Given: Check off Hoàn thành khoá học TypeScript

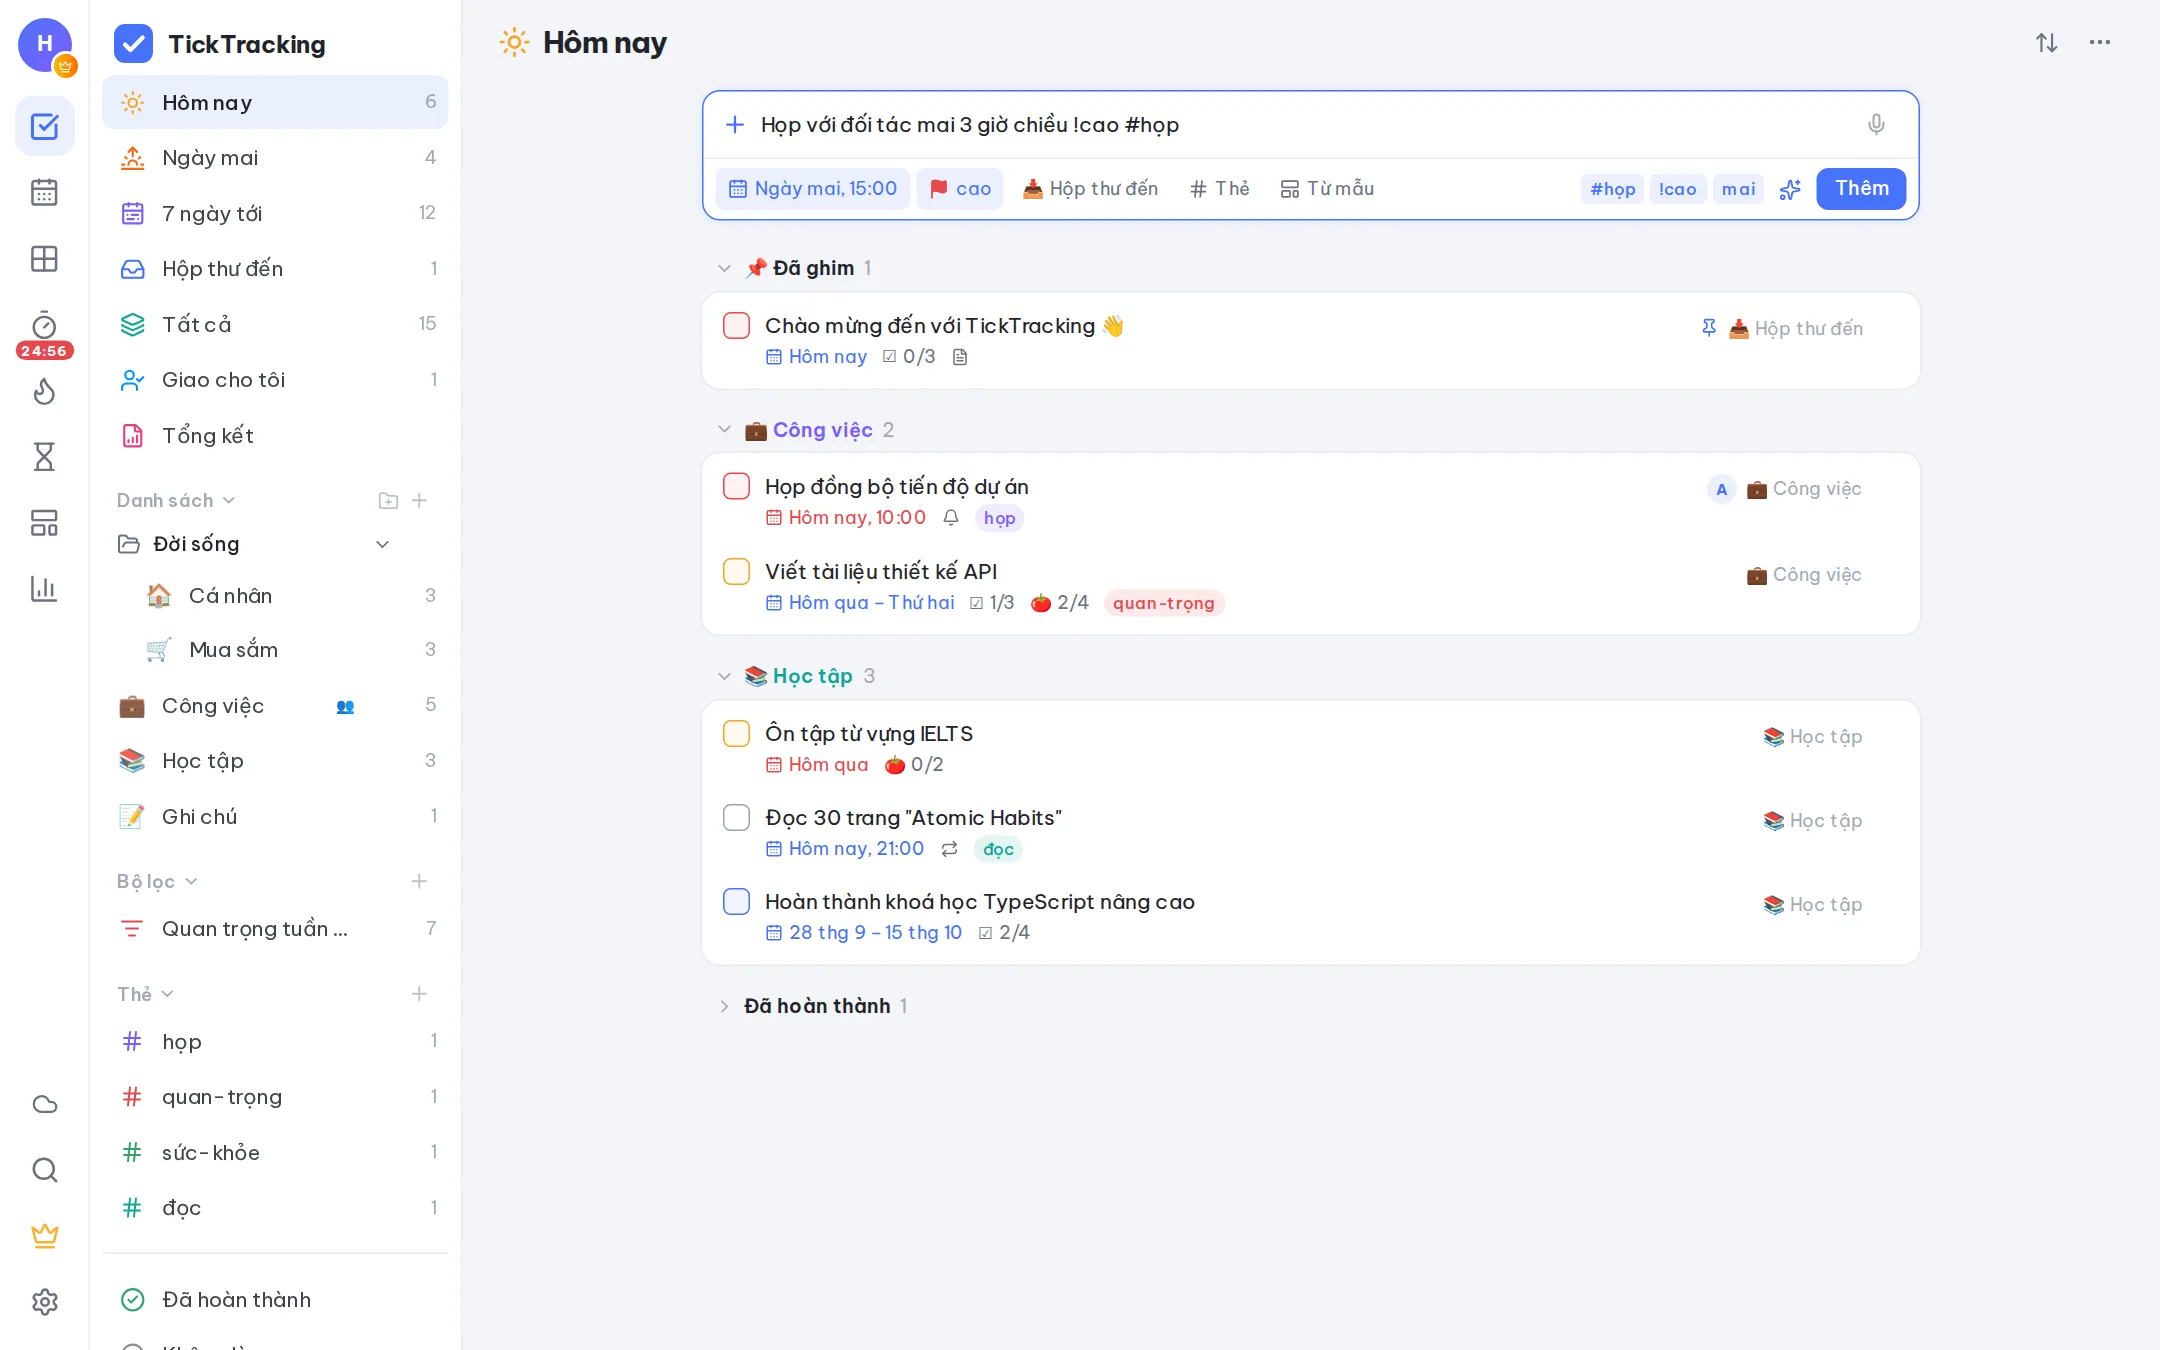Looking at the screenshot, I should pyautogui.click(x=736, y=902).
